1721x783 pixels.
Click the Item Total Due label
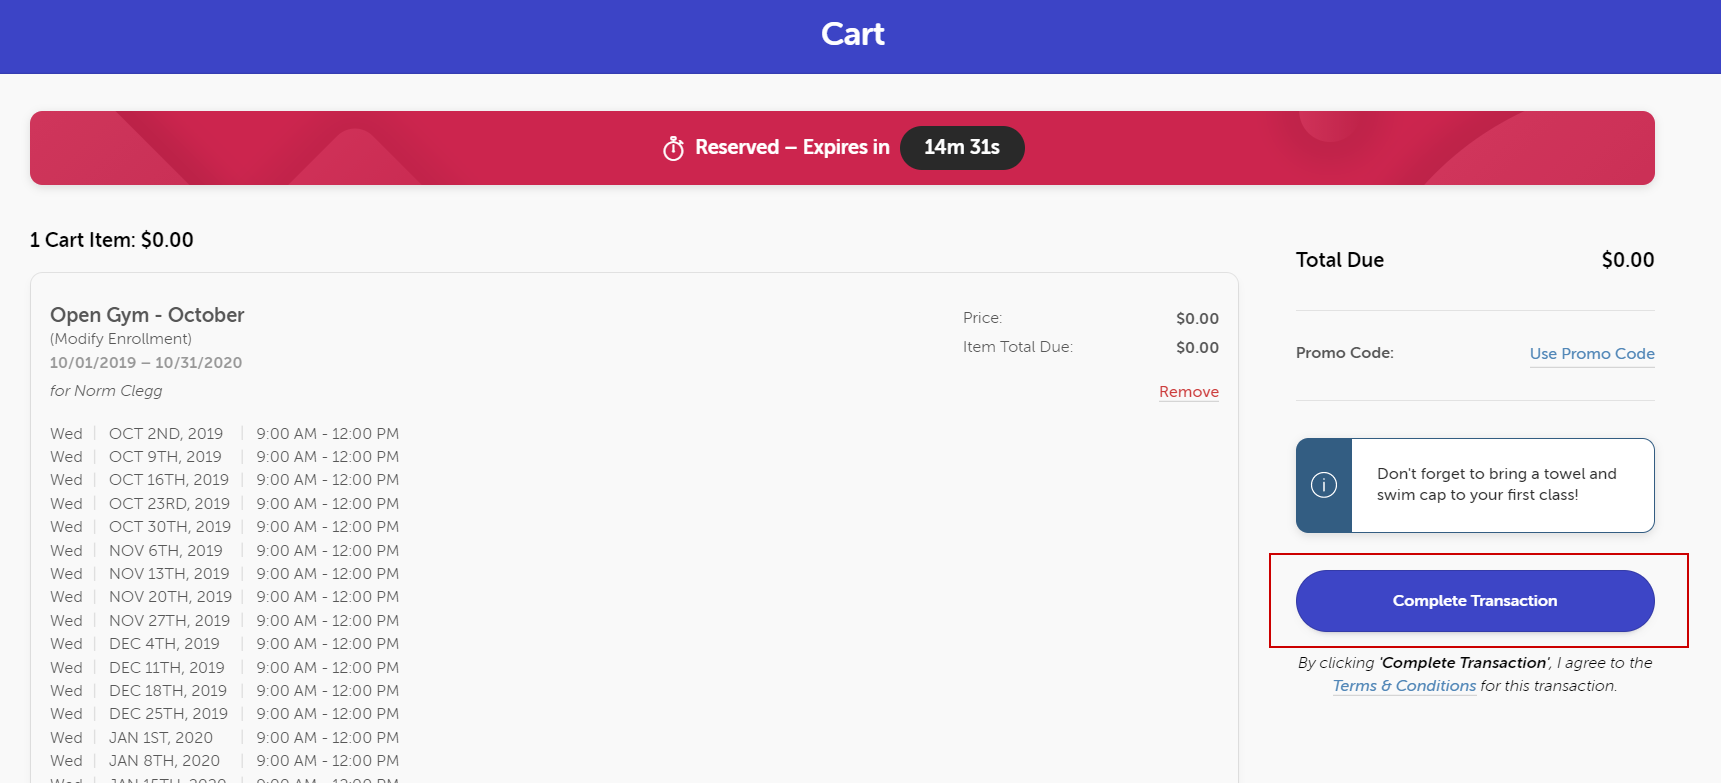(x=1018, y=347)
